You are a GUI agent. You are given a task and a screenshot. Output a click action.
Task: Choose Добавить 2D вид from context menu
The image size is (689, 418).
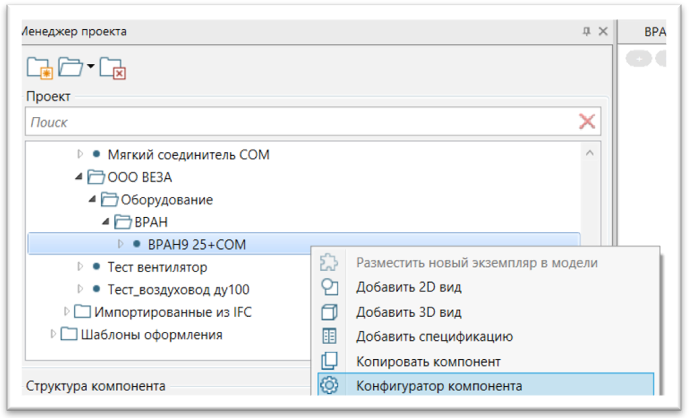coord(409,287)
